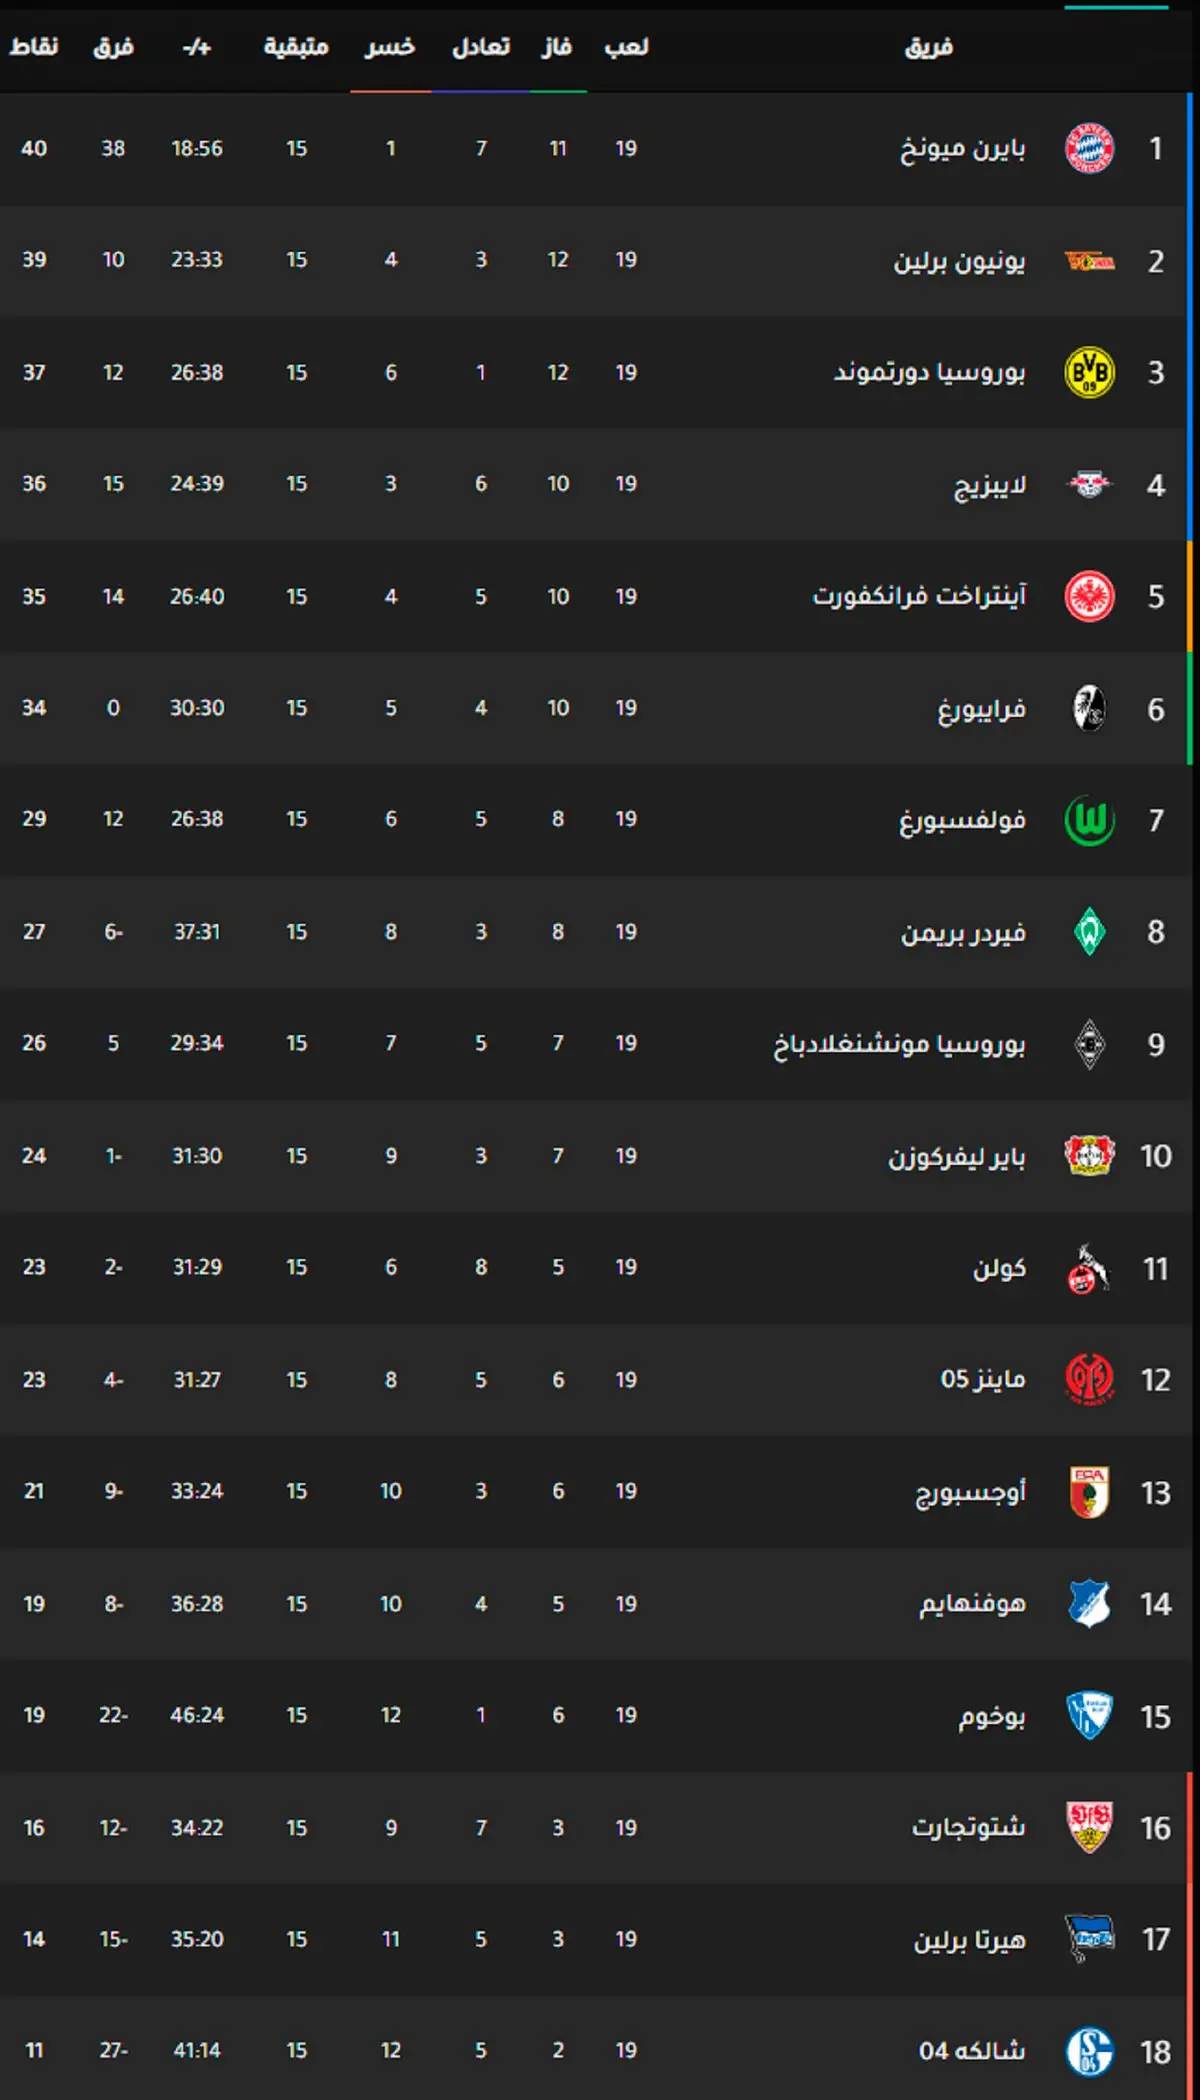Select the Schalke 04 blue crest

tap(1089, 2051)
